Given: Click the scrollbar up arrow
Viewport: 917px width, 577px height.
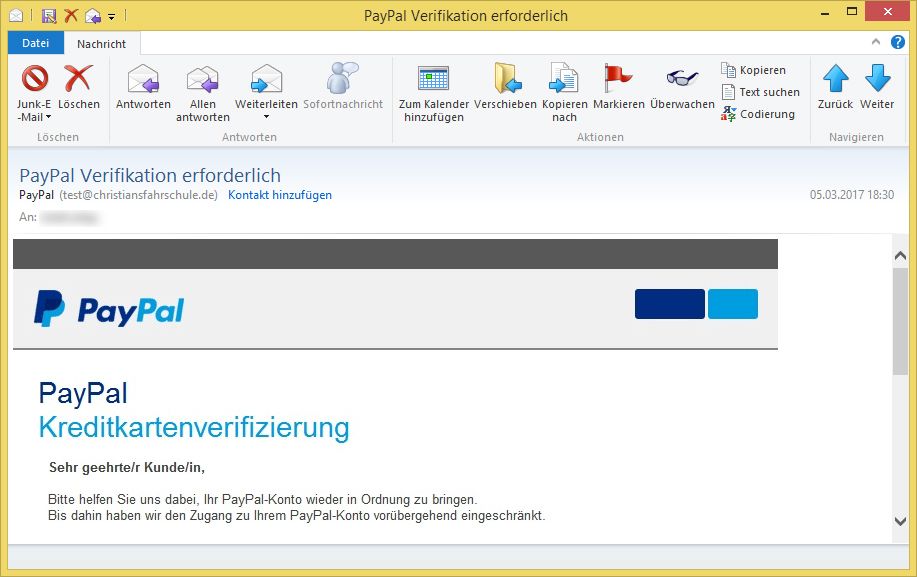Looking at the screenshot, I should pos(901,255).
